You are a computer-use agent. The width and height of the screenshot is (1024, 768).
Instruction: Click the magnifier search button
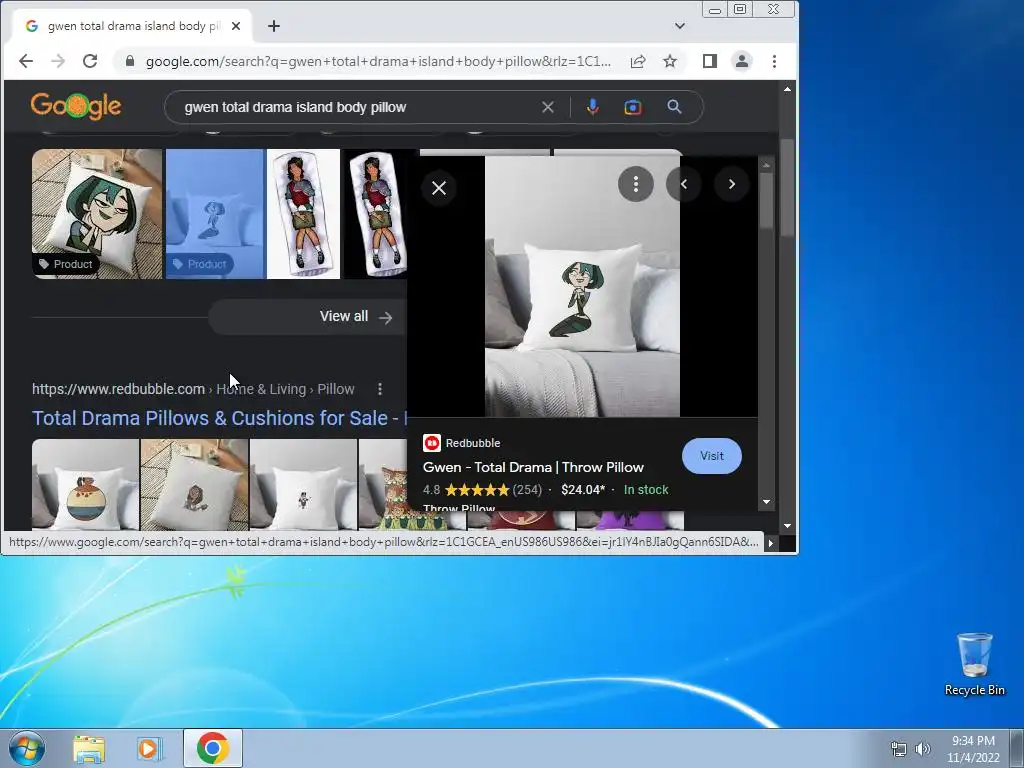tap(675, 107)
